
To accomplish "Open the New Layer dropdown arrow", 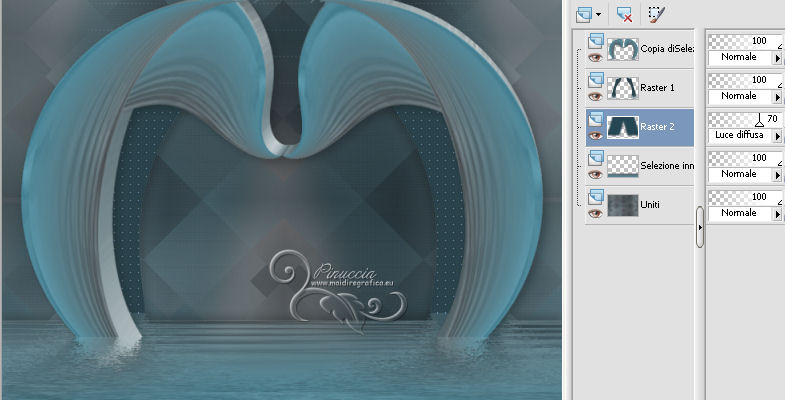I will pyautogui.click(x=598, y=15).
